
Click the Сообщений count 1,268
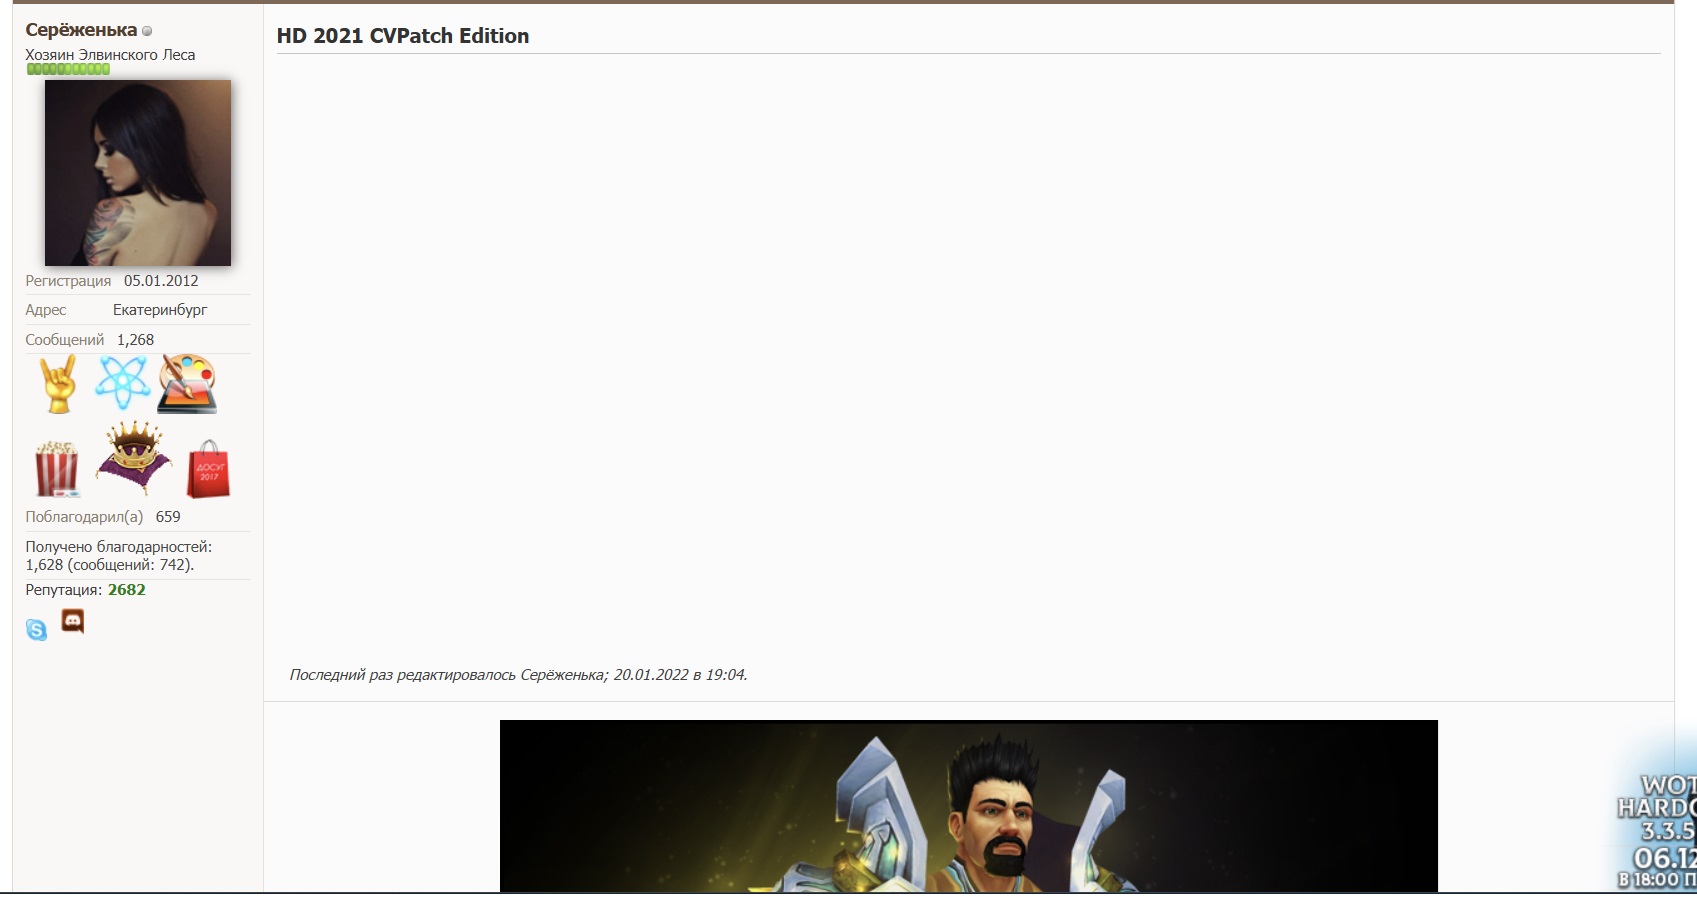click(x=135, y=340)
